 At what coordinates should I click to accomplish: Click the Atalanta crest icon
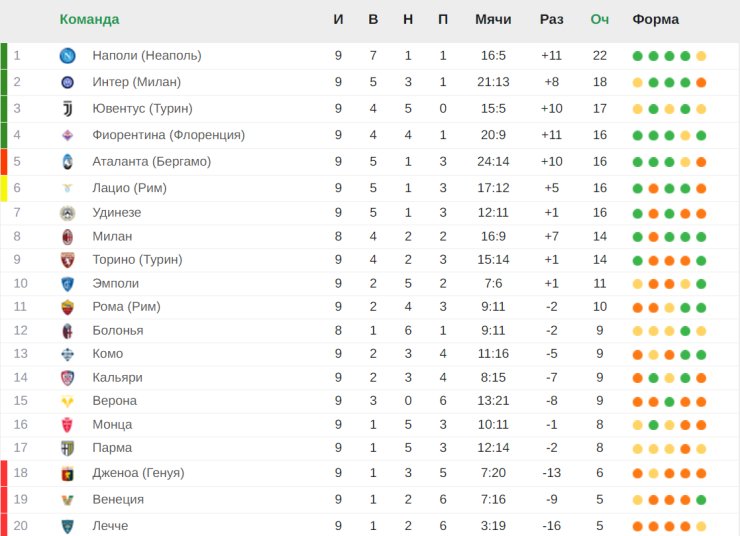coord(67,162)
